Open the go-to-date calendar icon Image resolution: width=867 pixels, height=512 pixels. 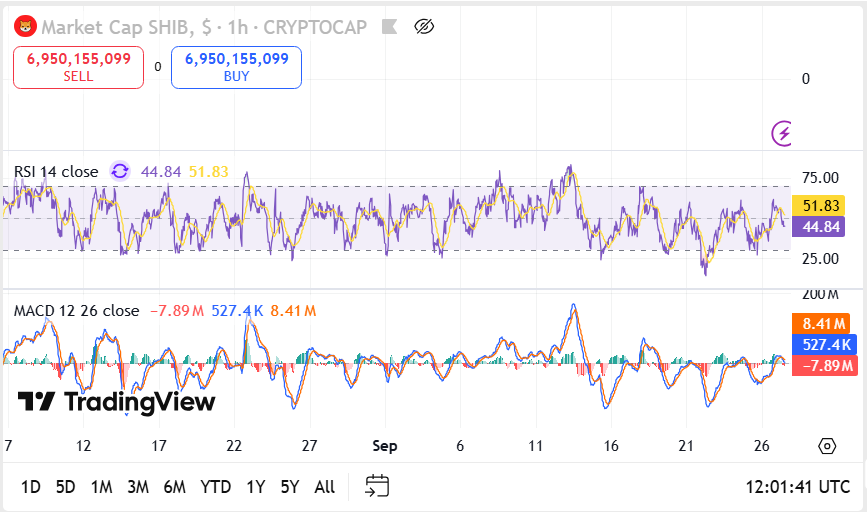(377, 487)
